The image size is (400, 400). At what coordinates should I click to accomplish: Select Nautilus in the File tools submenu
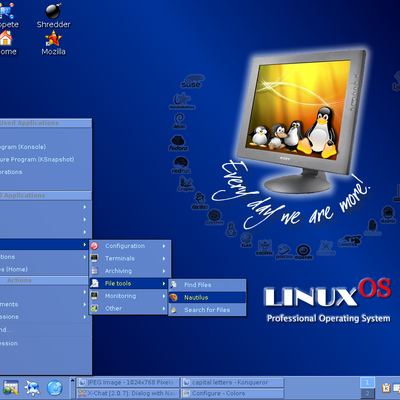[207, 297]
